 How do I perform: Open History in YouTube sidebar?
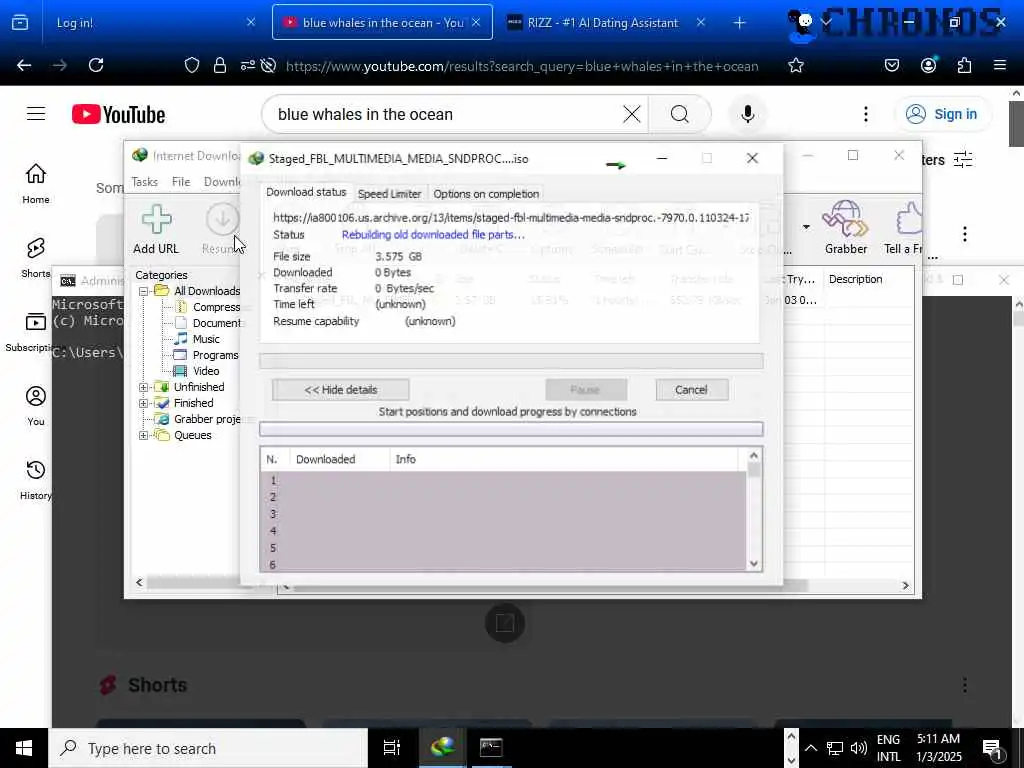coord(36,479)
